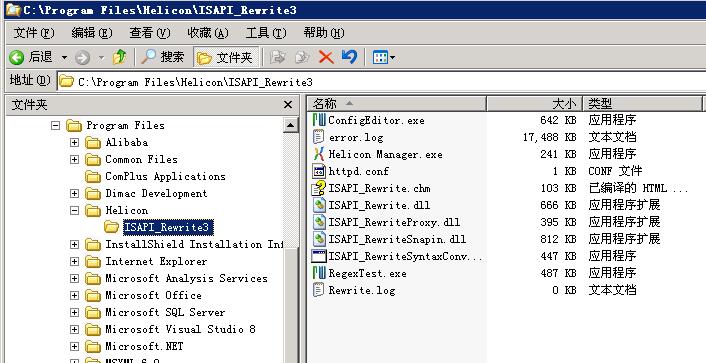The height and width of the screenshot is (363, 706).
Task: Click the green Back arrow icon
Action: [17, 57]
